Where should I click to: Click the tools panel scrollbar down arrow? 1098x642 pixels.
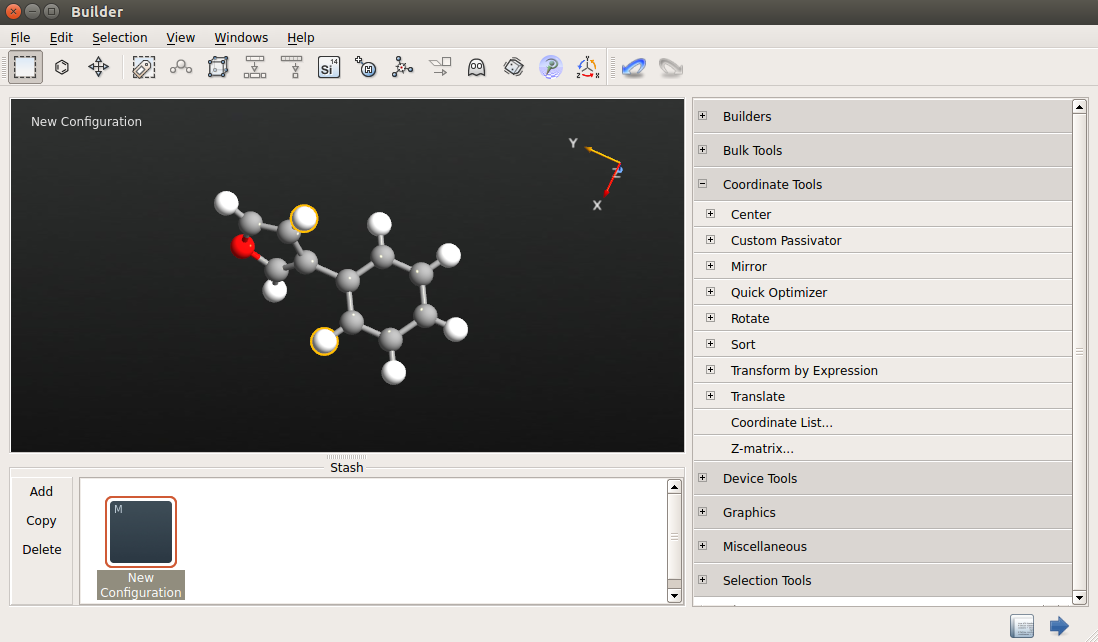point(1079,598)
